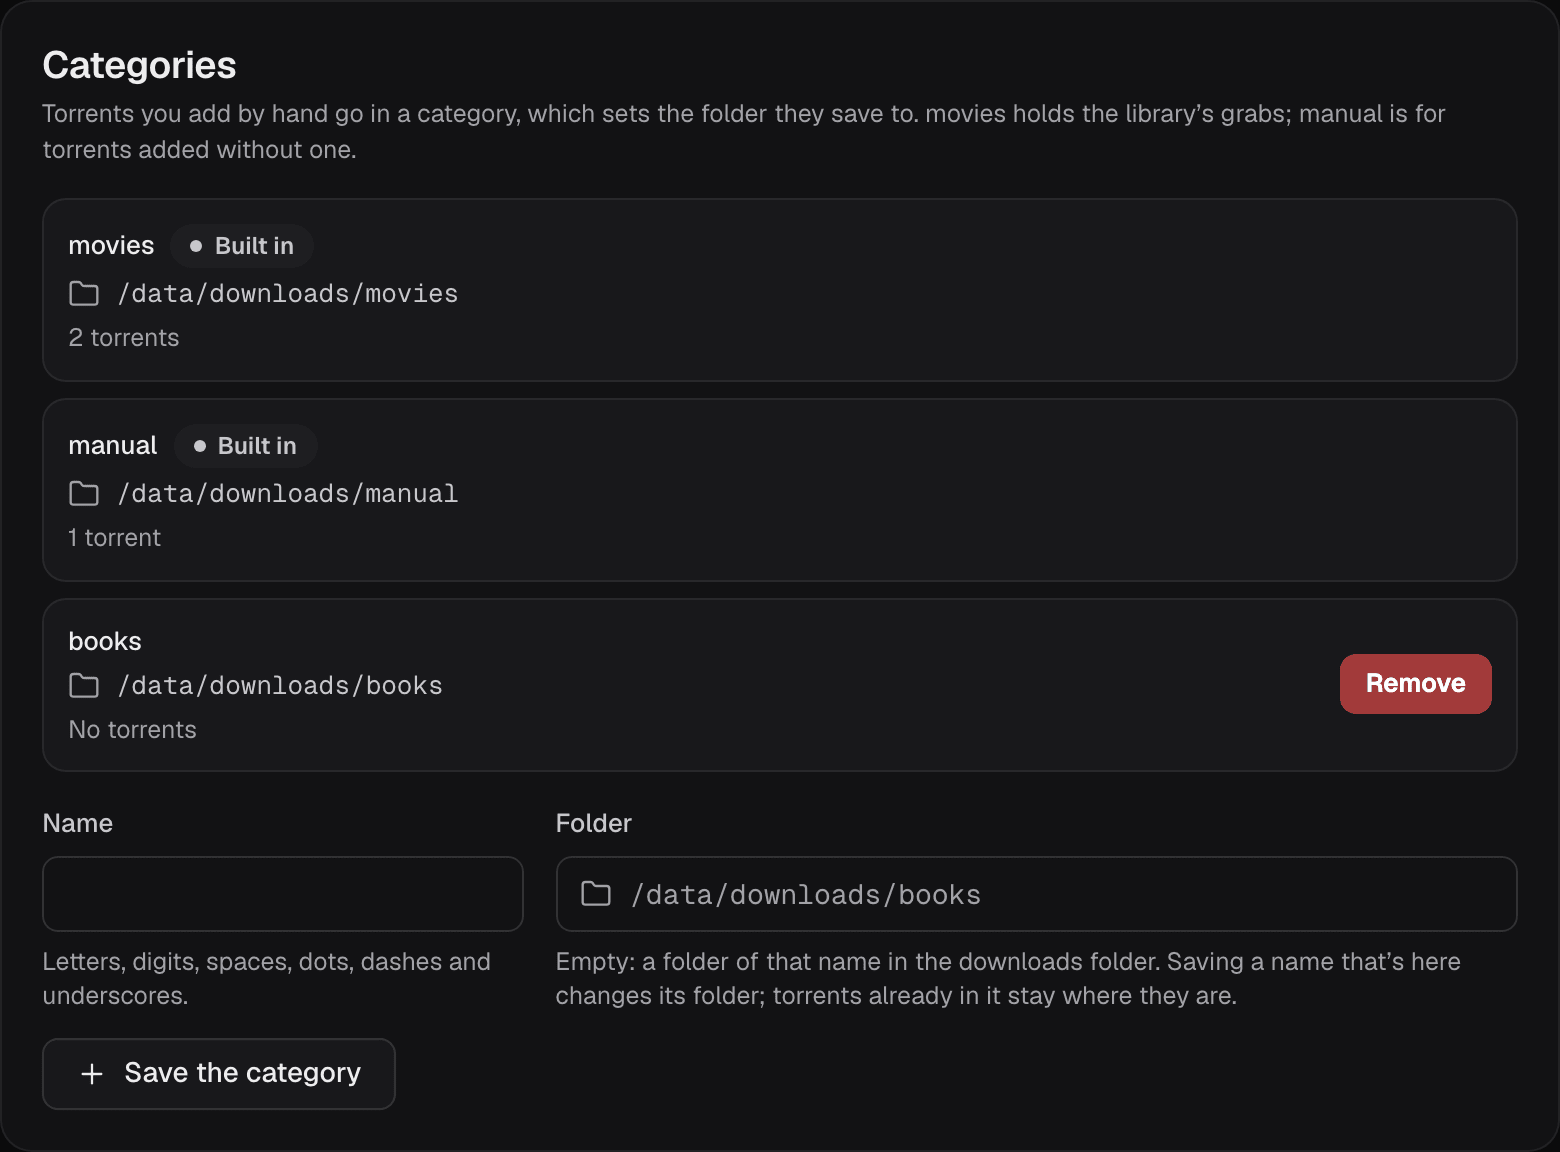Viewport: 1560px width, 1152px height.
Task: Select the books category name
Action: pos(105,642)
